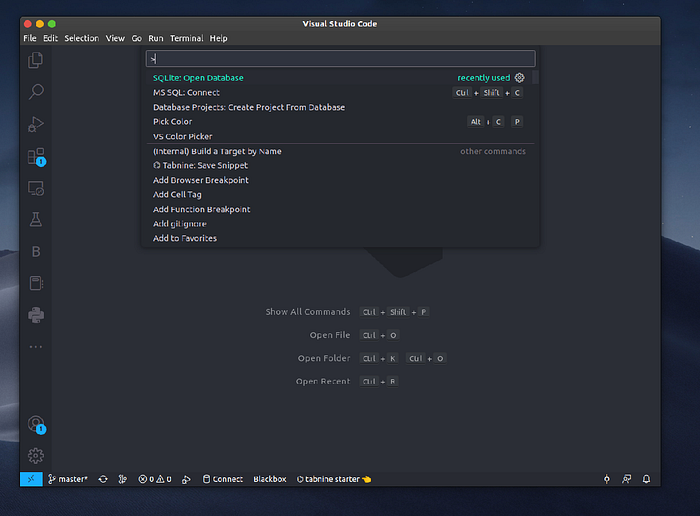Image resolution: width=700 pixels, height=516 pixels.
Task: Open the Run menu
Action: tap(156, 38)
